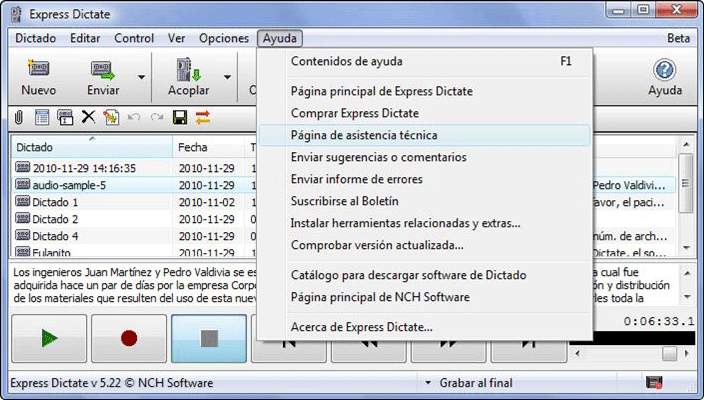The image size is (704, 400).
Task: Click the black X delete icon
Action: pyautogui.click(x=88, y=118)
